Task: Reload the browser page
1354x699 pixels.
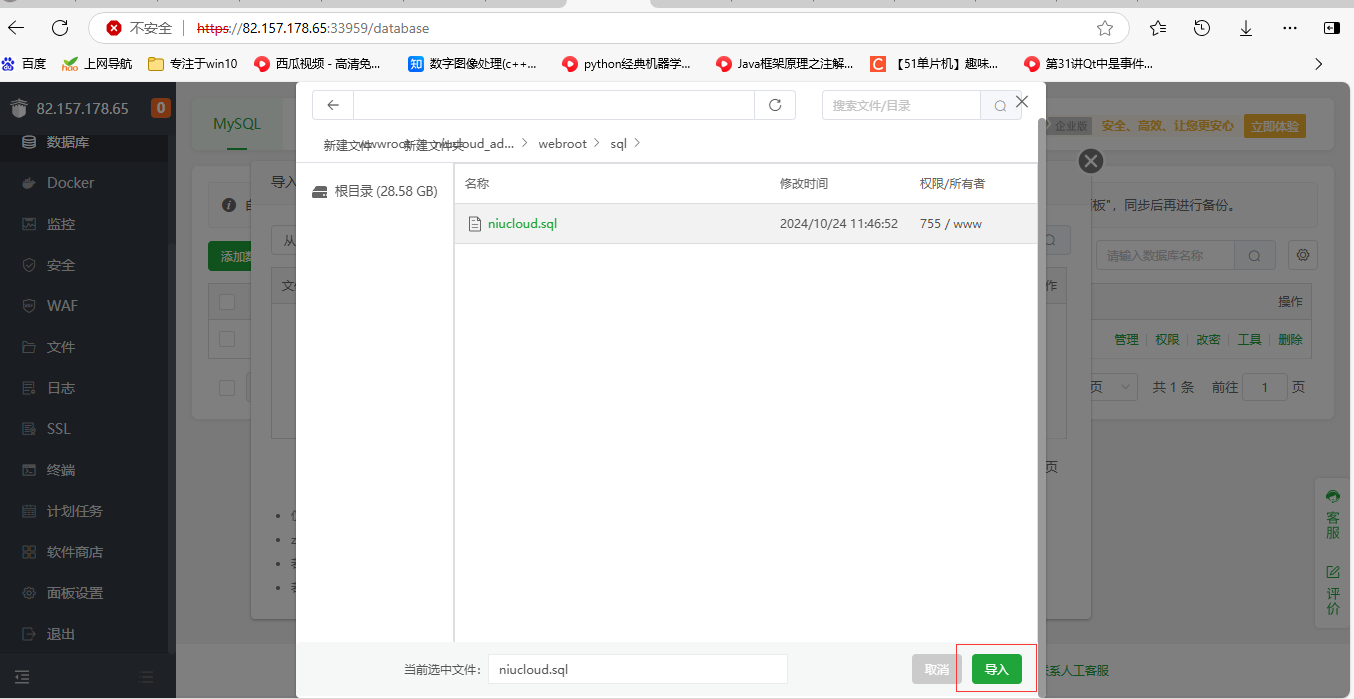Action: (x=60, y=28)
